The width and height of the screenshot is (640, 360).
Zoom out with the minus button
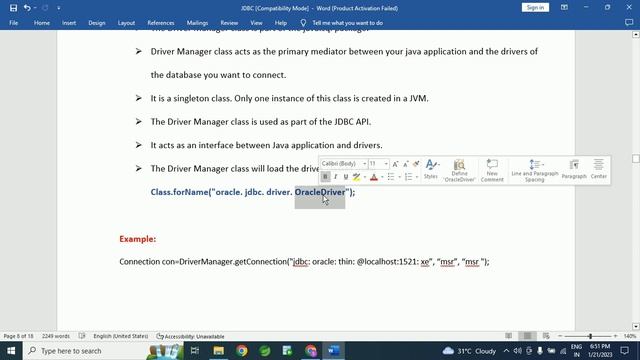(560, 336)
